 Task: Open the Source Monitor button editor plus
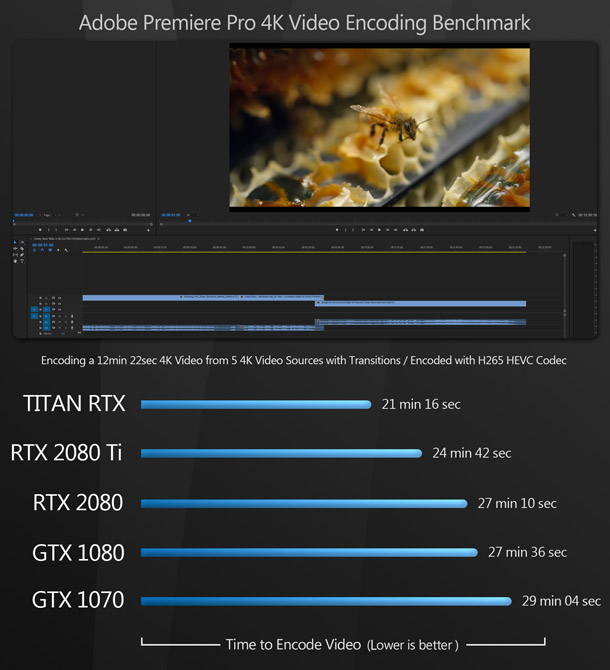pos(147,229)
